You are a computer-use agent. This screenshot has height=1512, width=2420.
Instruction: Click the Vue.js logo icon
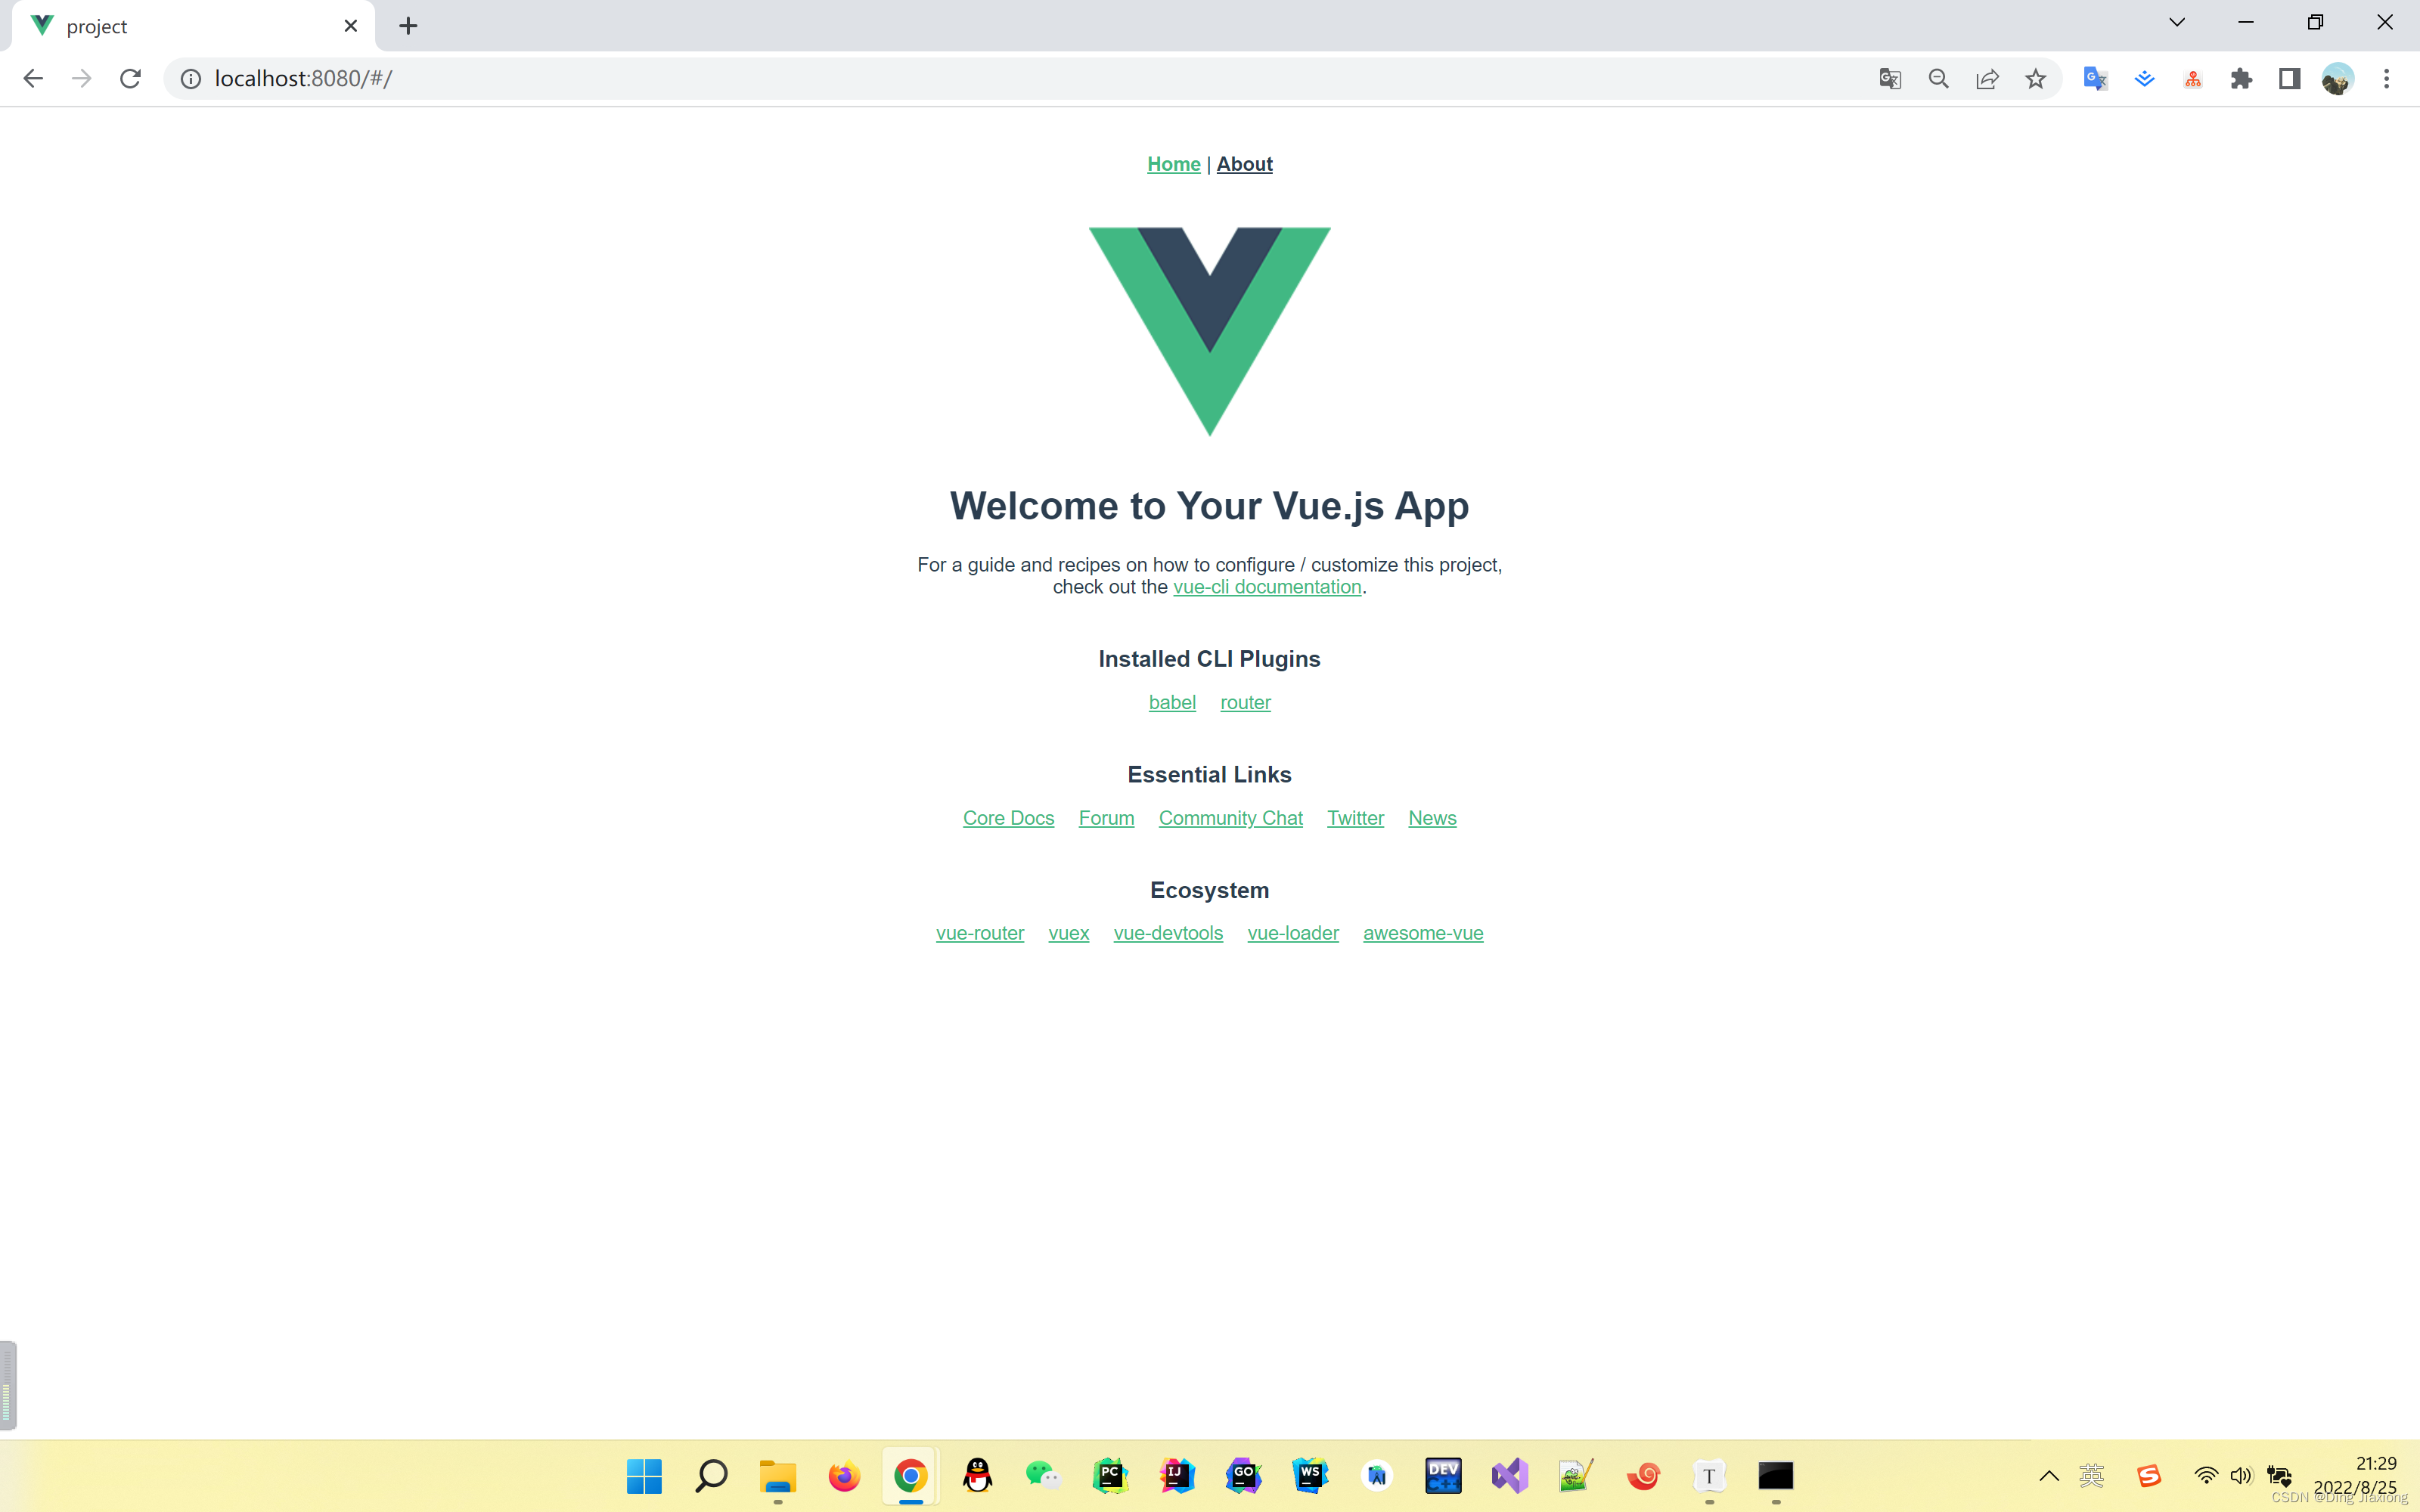tap(1209, 331)
